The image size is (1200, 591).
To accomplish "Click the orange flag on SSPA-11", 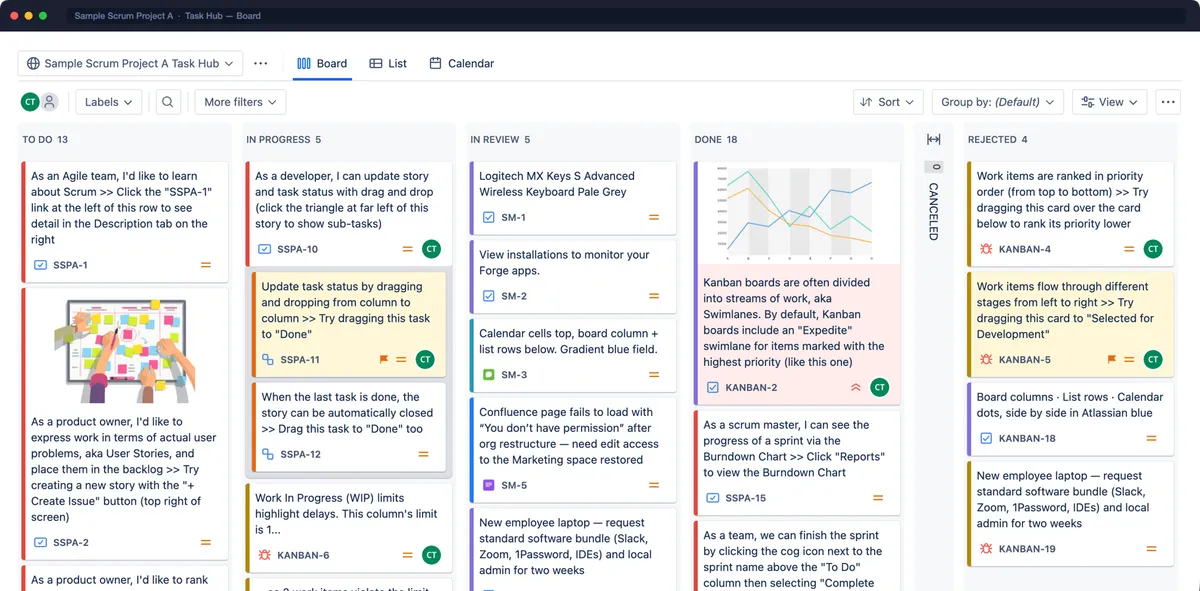I will pyautogui.click(x=384, y=360).
